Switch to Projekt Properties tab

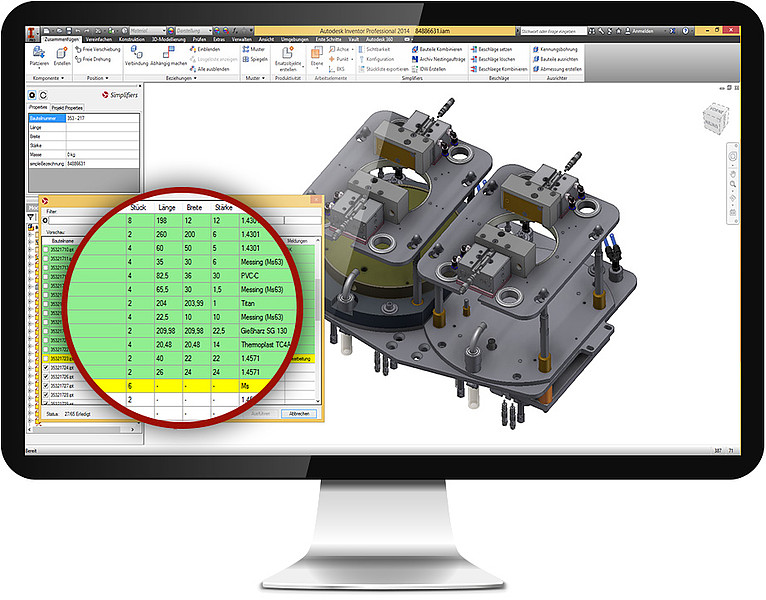[x=67, y=107]
